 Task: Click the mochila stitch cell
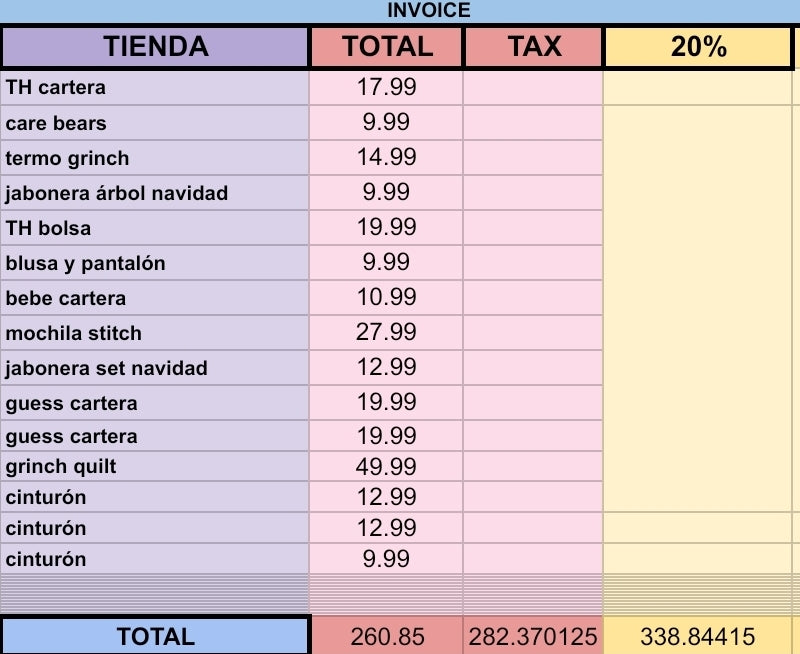pyautogui.click(x=155, y=333)
